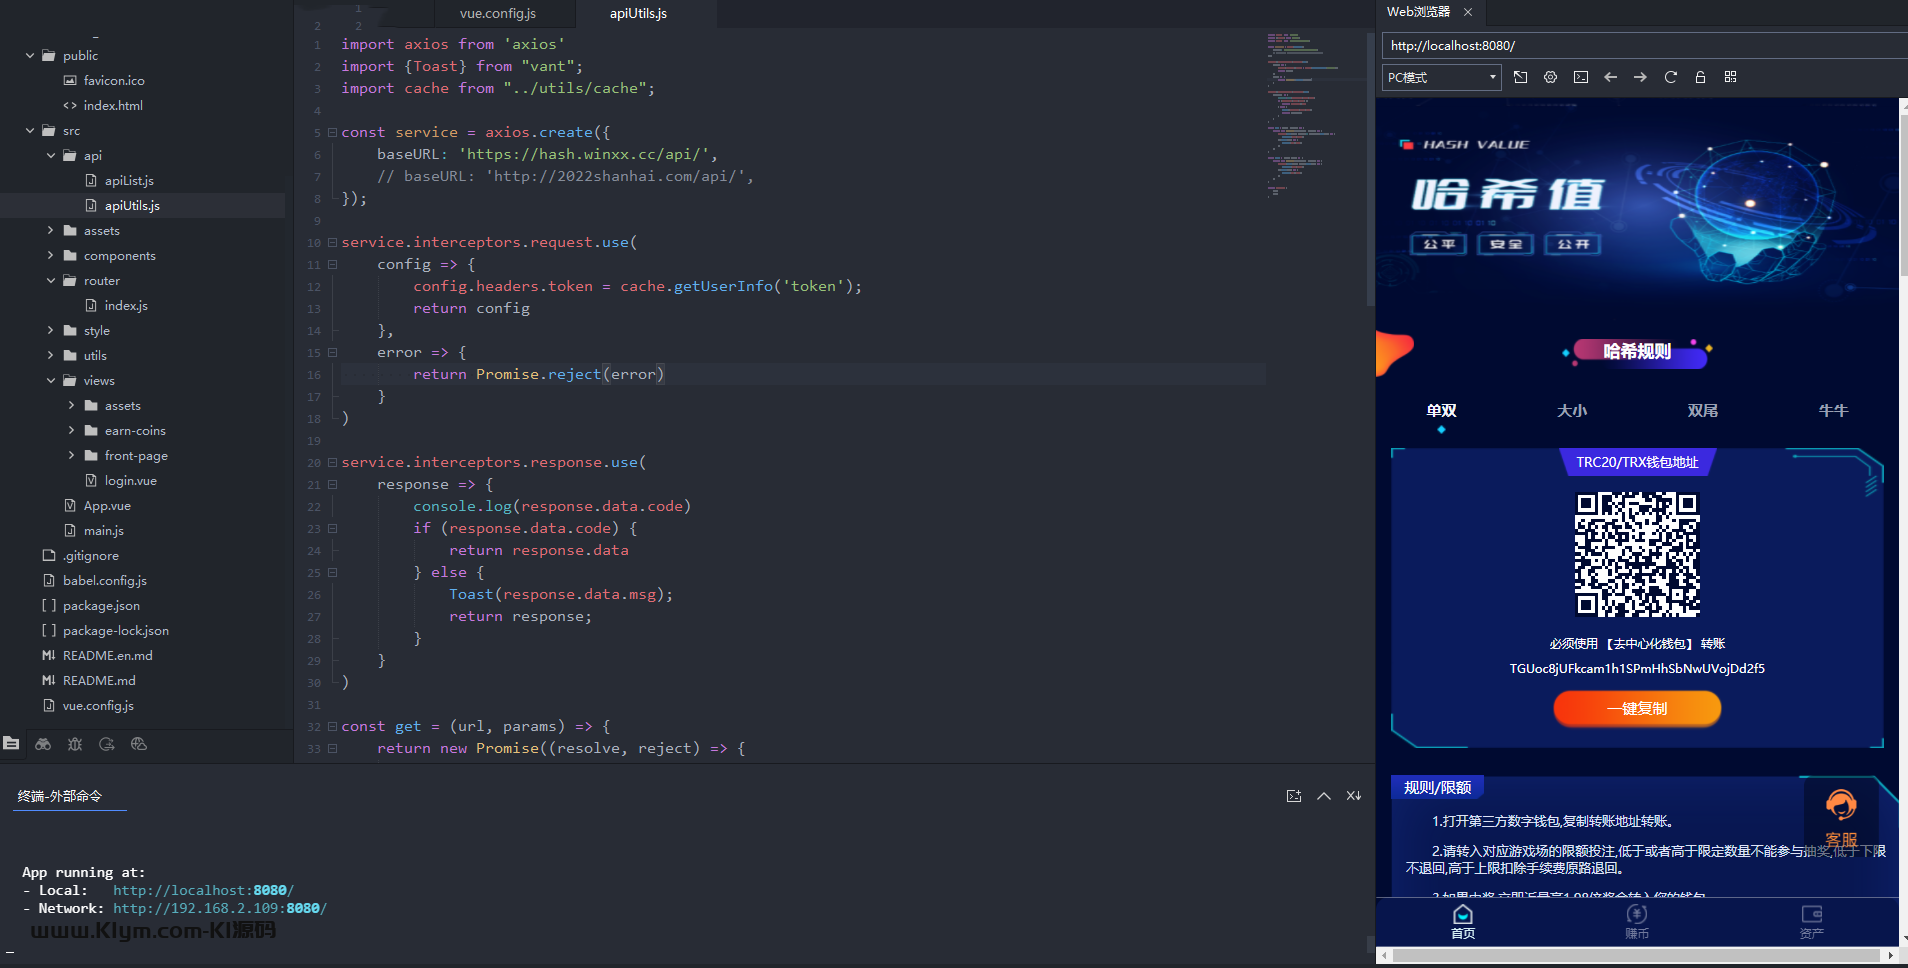Click the upward chevron in terminal panel
1908x968 pixels.
(1324, 796)
